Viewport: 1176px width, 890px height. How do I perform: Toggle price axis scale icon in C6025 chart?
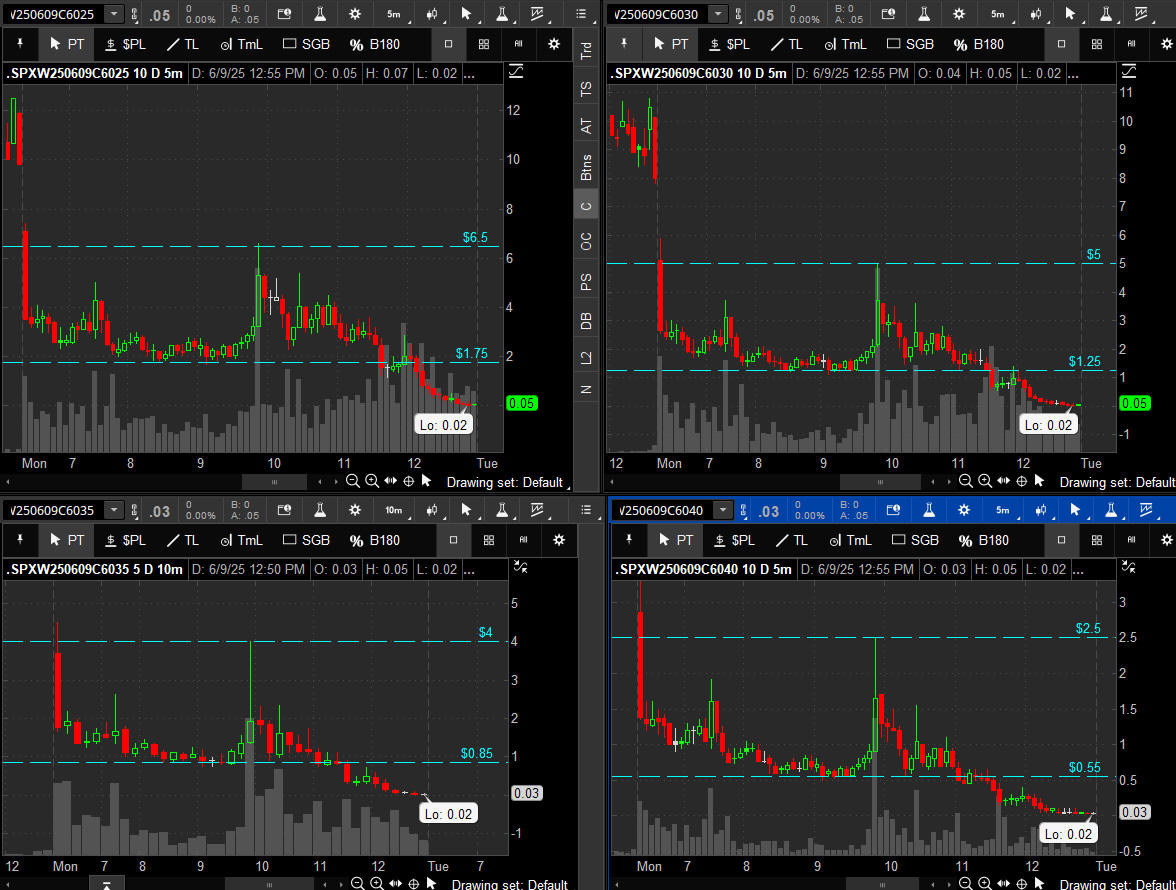pyautogui.click(x=516, y=72)
